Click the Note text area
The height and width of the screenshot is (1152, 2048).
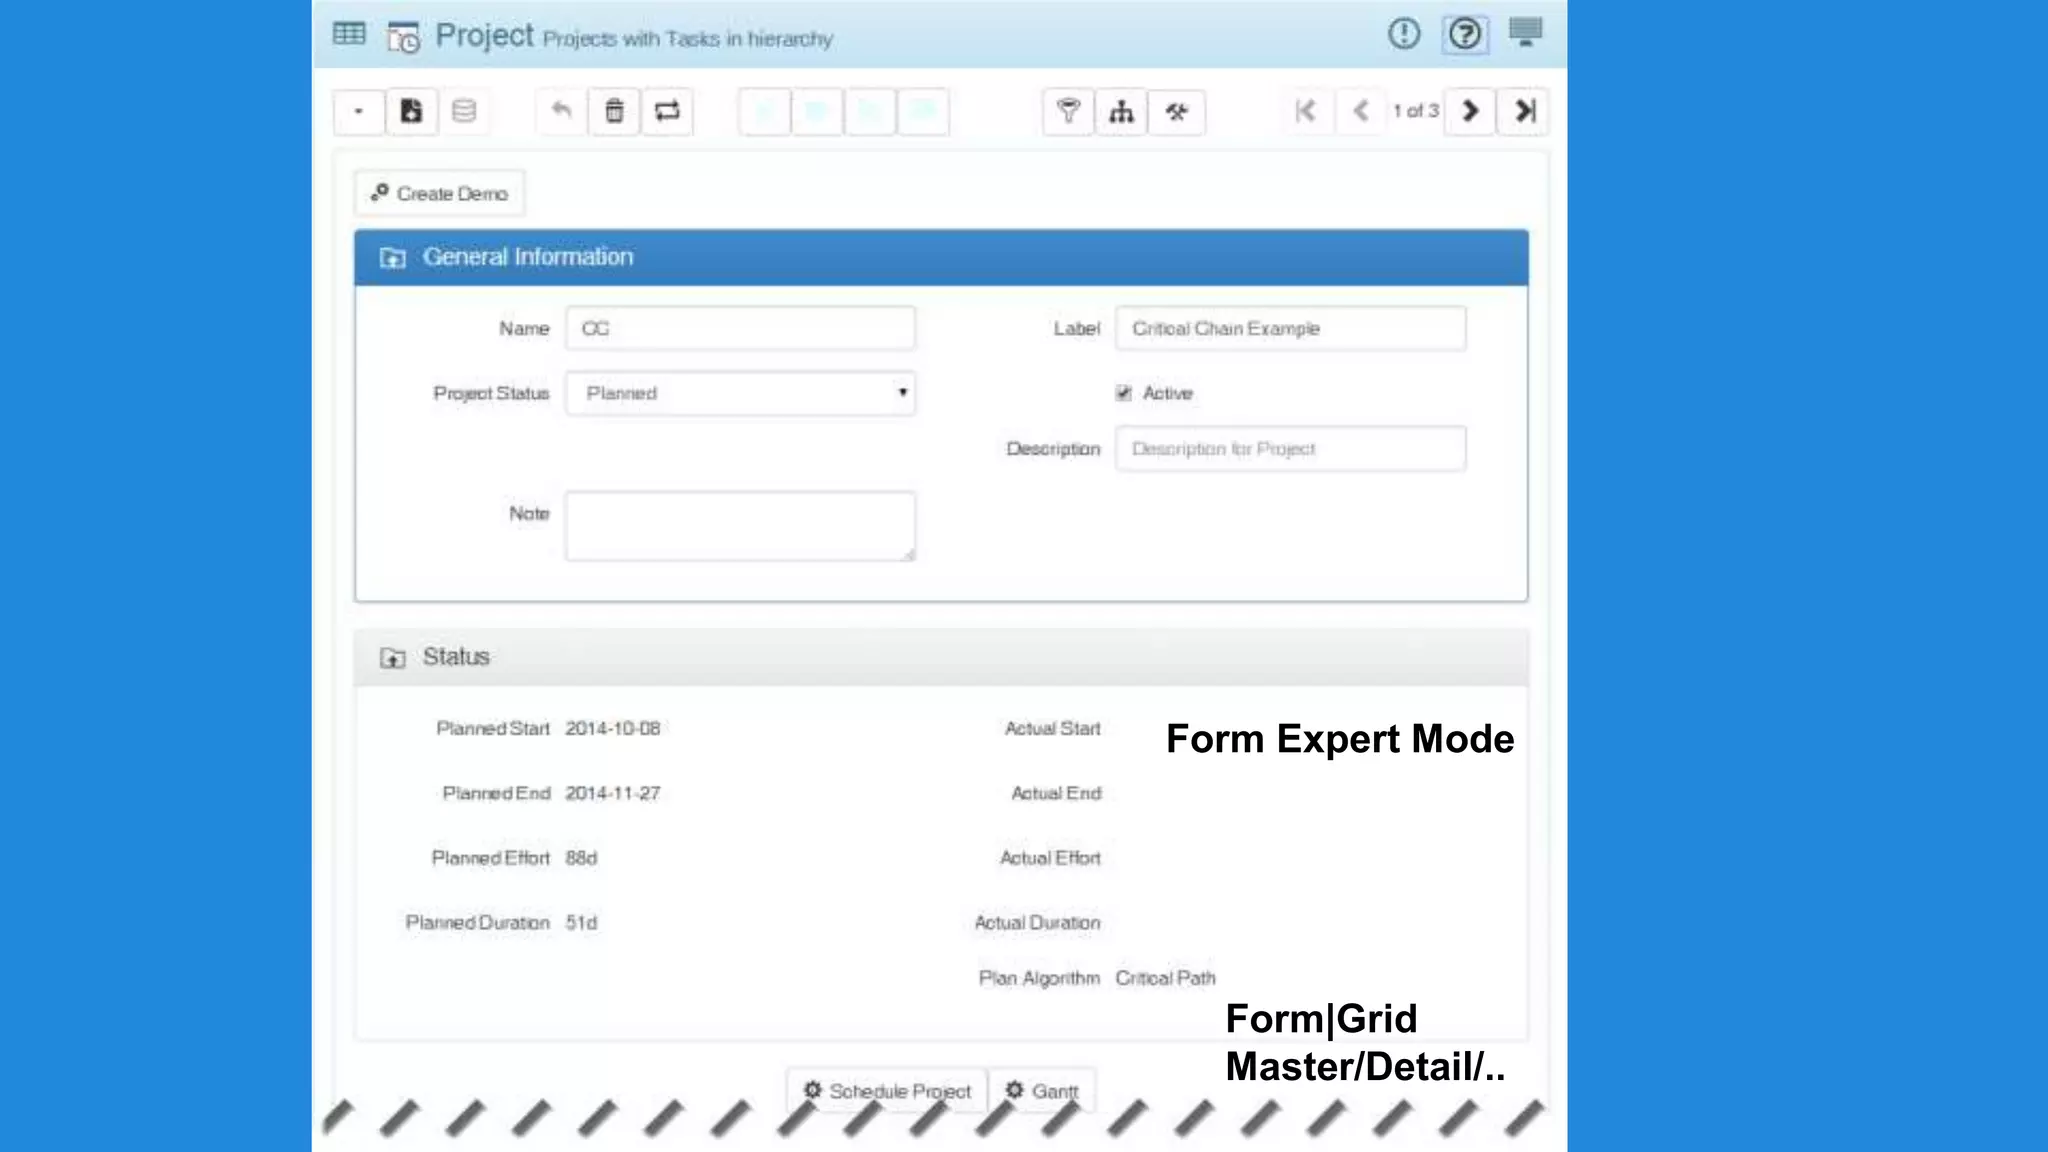740,525
